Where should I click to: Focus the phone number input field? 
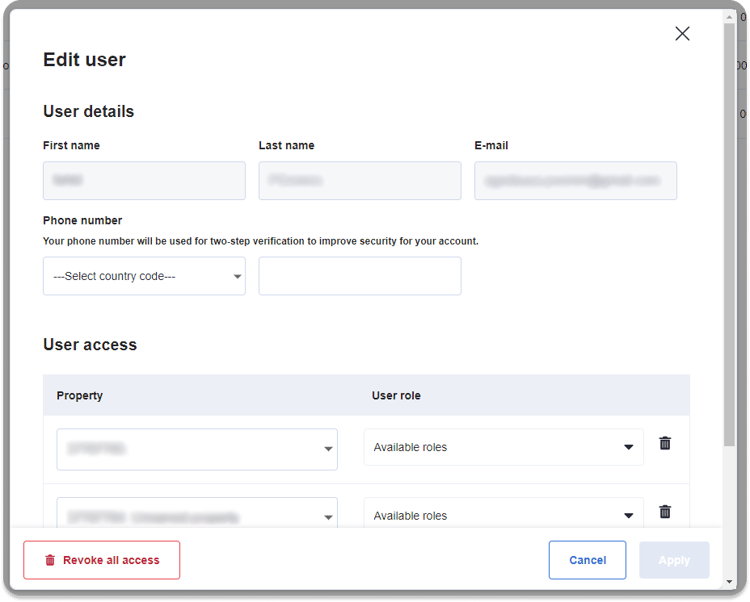(360, 276)
